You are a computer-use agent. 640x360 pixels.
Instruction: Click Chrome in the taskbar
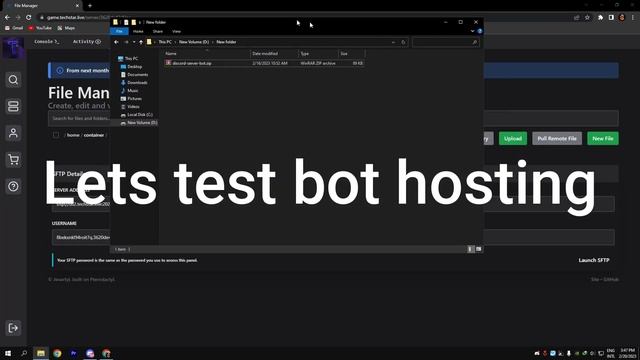coord(57,353)
